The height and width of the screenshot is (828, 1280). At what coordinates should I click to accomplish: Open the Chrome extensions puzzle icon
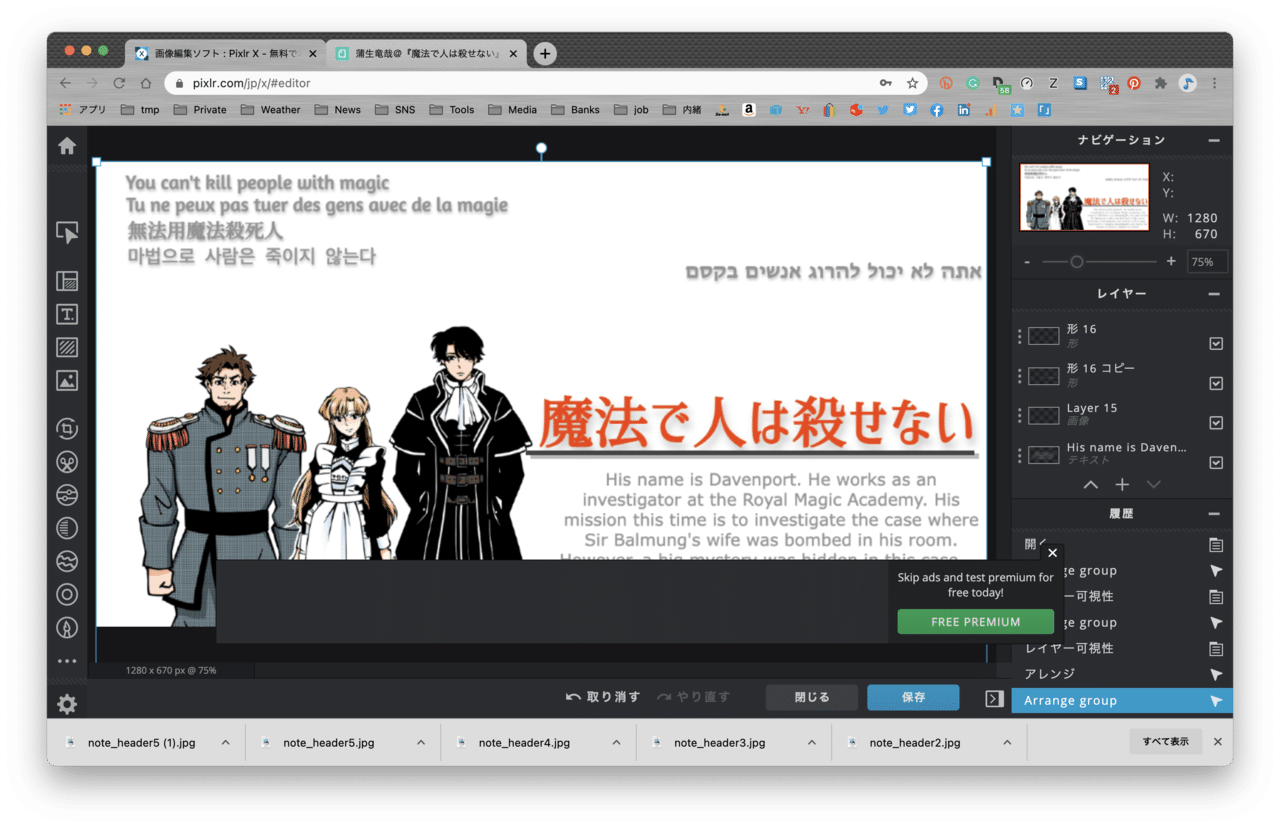pyautogui.click(x=1160, y=83)
